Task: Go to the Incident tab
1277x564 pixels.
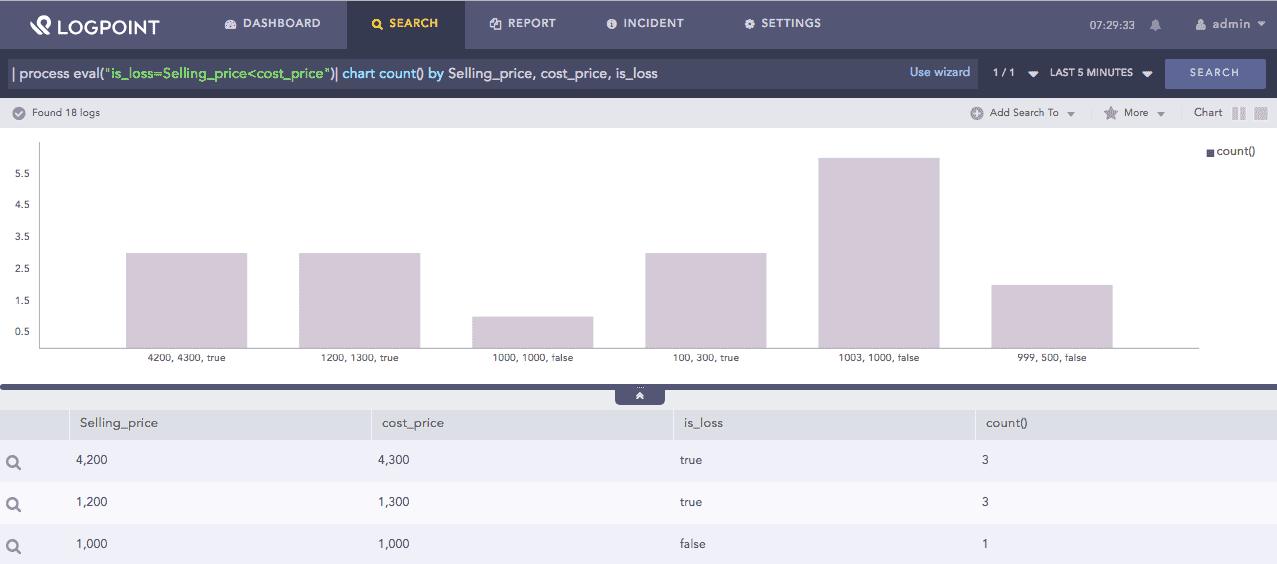Action: pos(645,24)
